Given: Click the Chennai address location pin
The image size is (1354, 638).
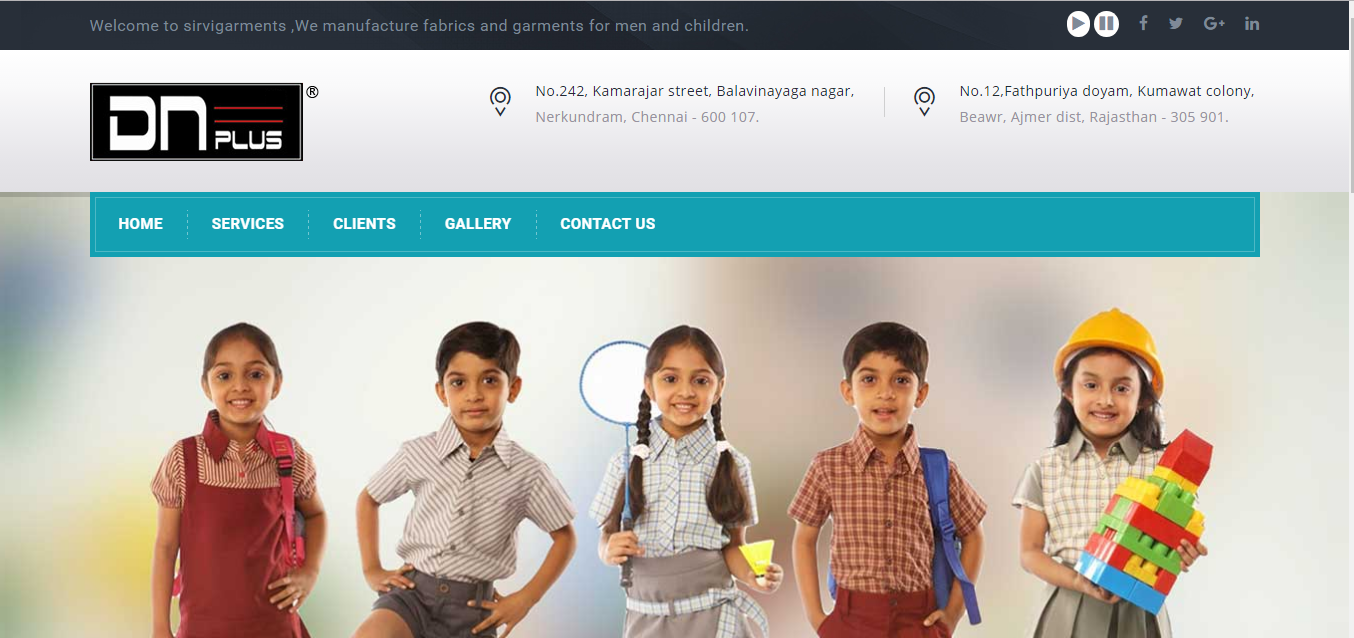Looking at the screenshot, I should tap(500, 102).
